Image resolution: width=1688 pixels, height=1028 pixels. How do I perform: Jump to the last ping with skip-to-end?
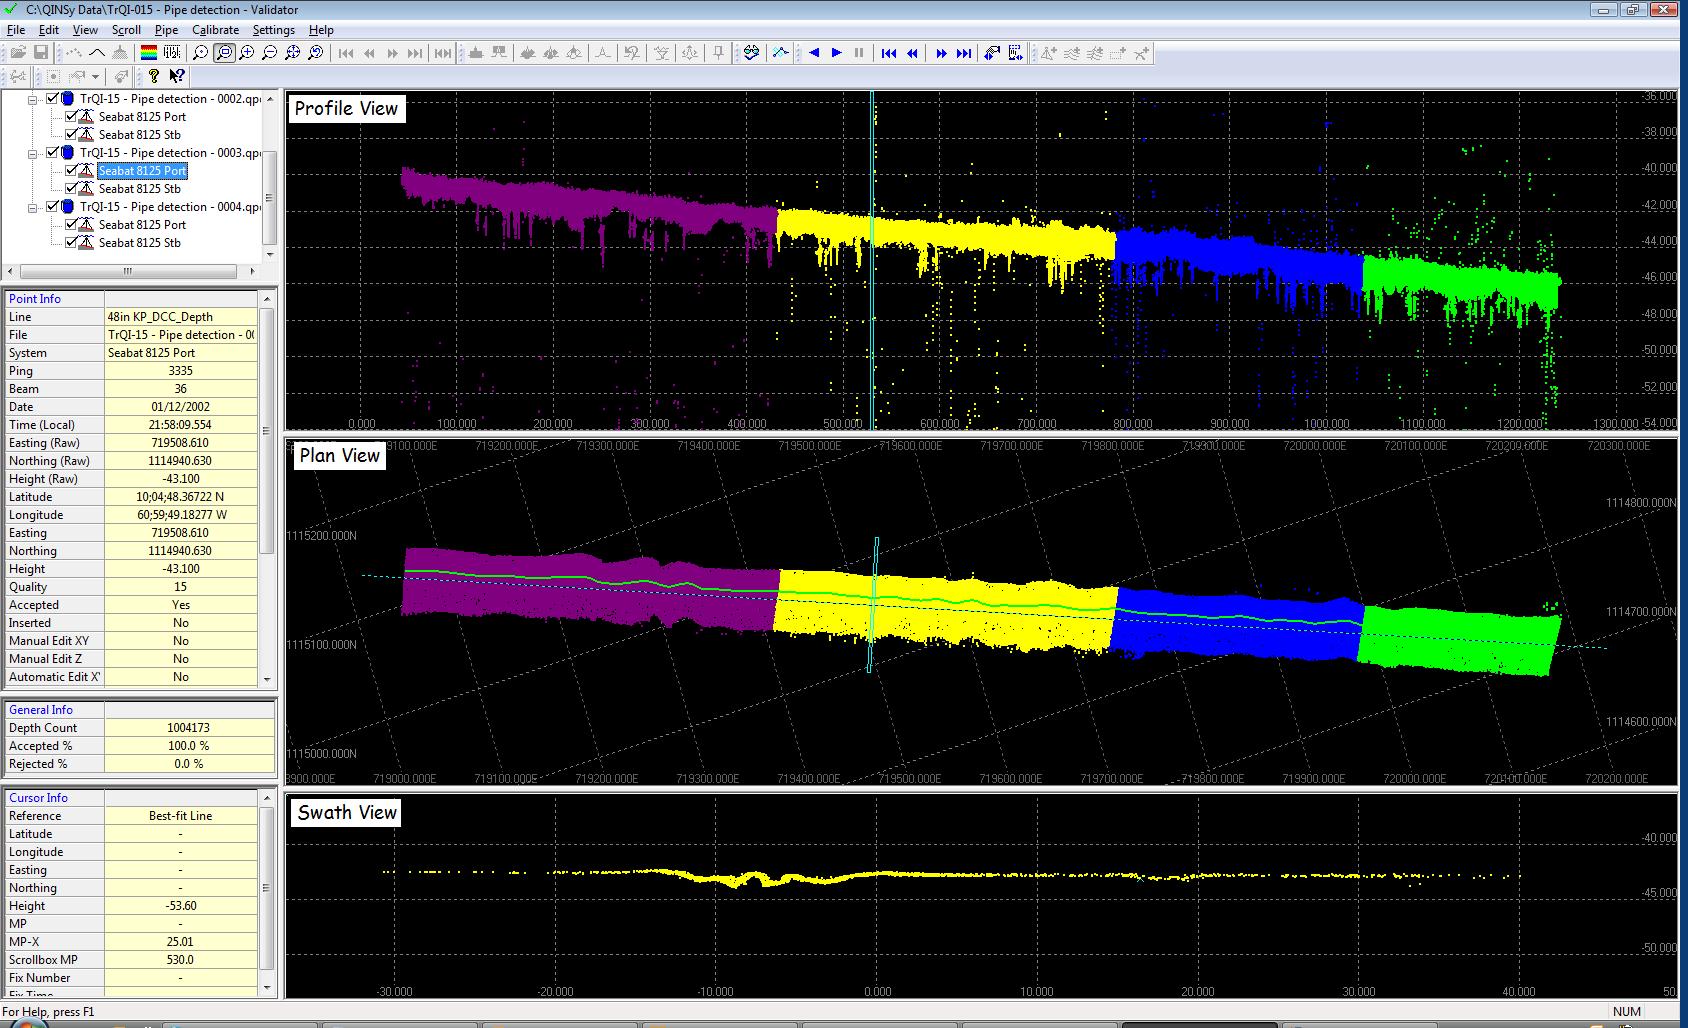point(964,53)
